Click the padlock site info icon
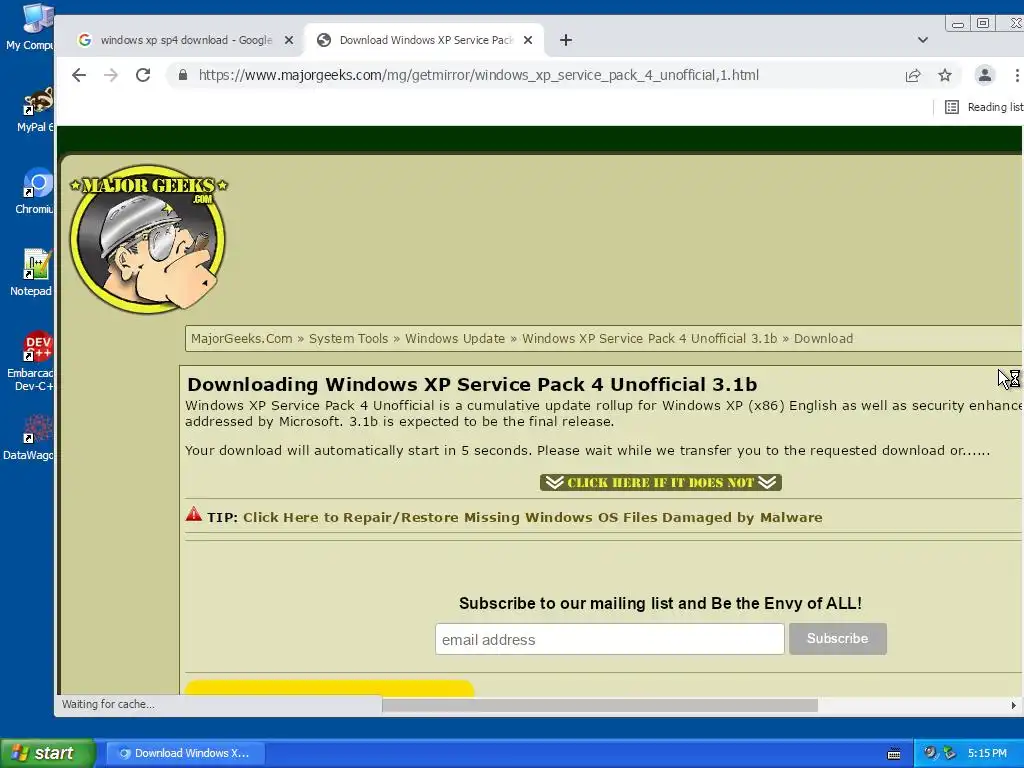This screenshot has height=768, width=1024. click(x=183, y=75)
